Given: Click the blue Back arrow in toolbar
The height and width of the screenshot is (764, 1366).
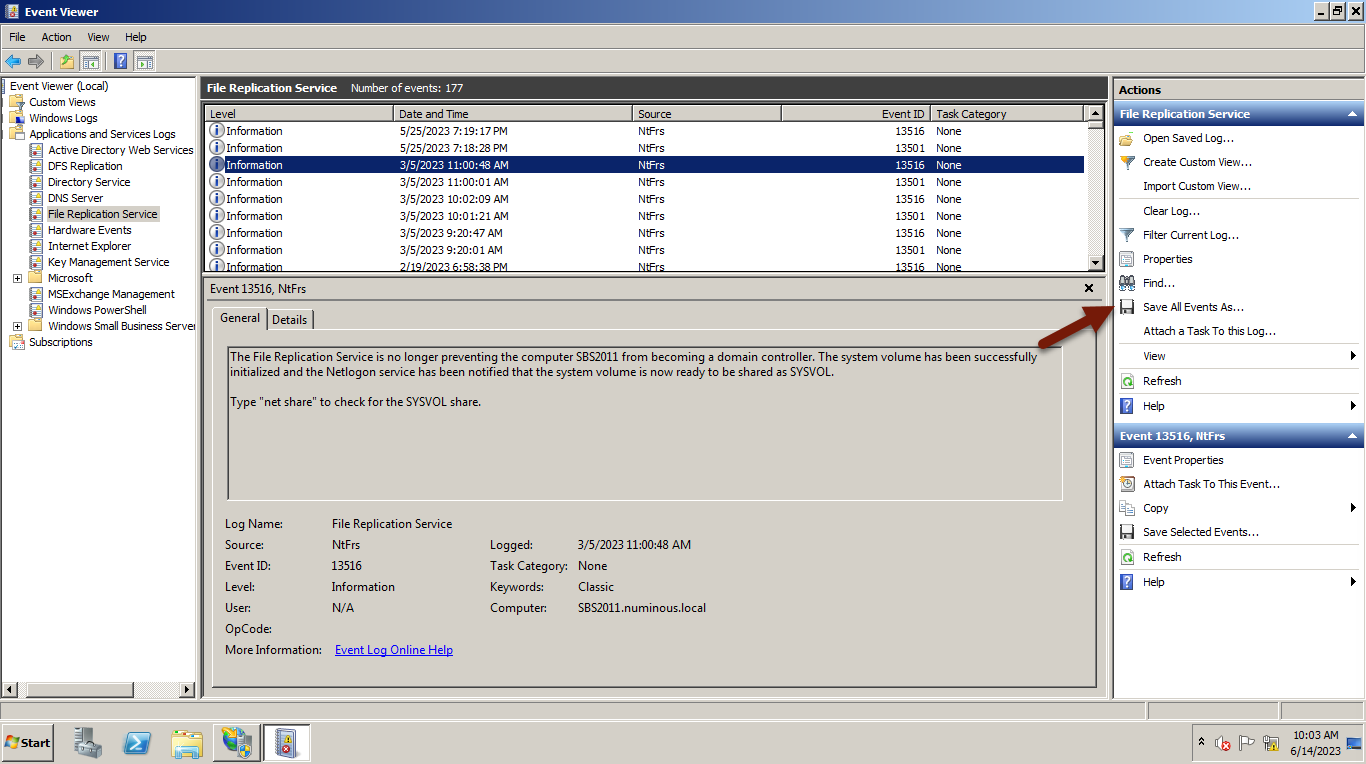Looking at the screenshot, I should coord(13,61).
